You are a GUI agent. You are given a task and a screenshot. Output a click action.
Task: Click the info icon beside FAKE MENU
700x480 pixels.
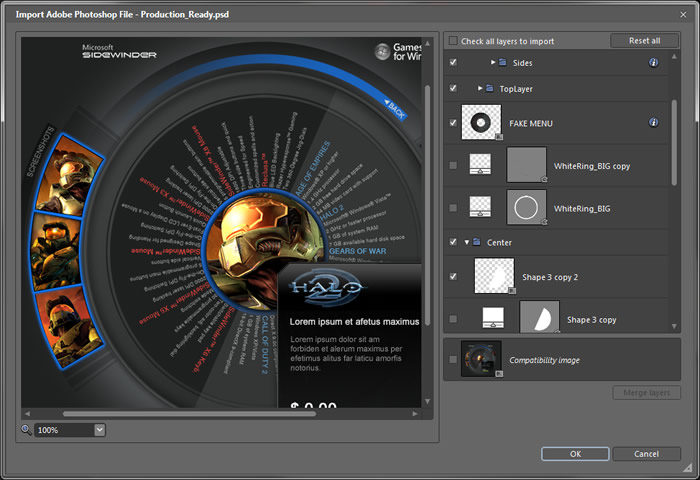pos(653,123)
